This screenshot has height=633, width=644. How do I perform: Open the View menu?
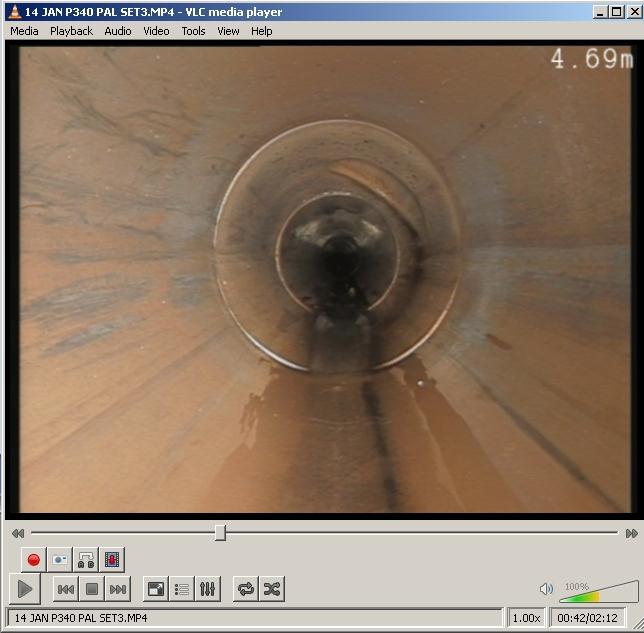pos(228,31)
